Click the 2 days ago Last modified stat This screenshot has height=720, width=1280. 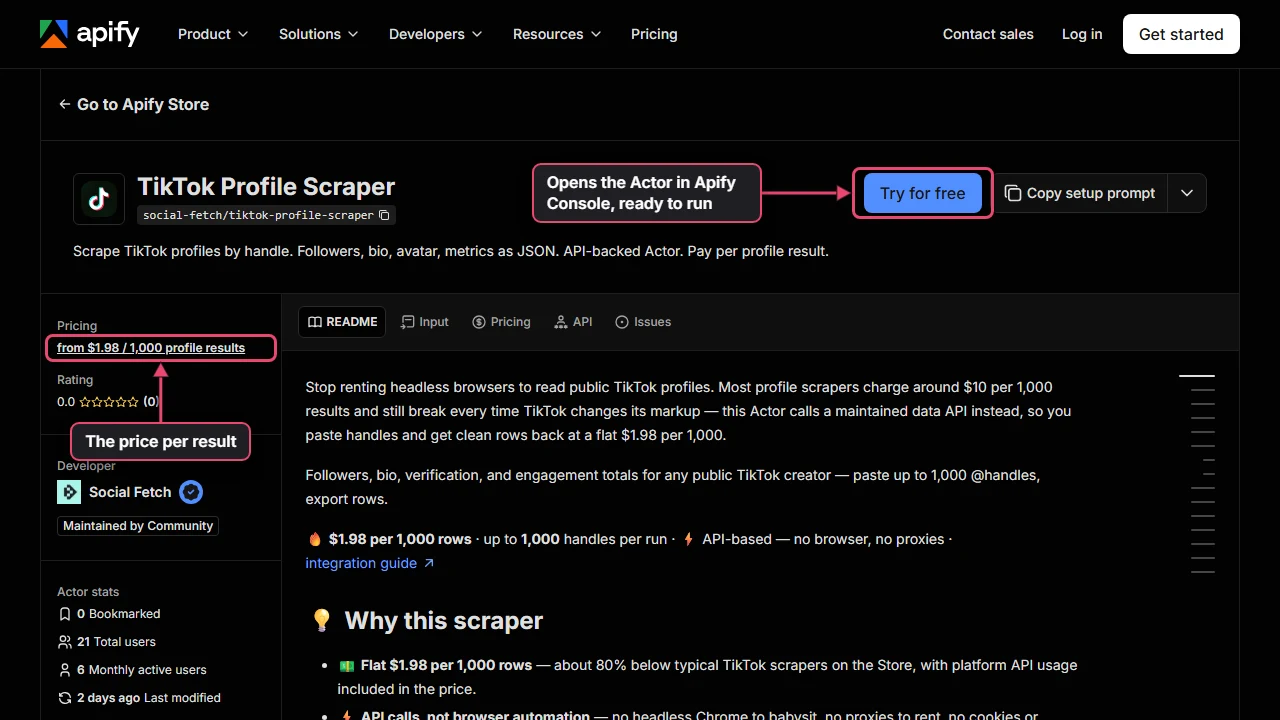click(x=139, y=698)
